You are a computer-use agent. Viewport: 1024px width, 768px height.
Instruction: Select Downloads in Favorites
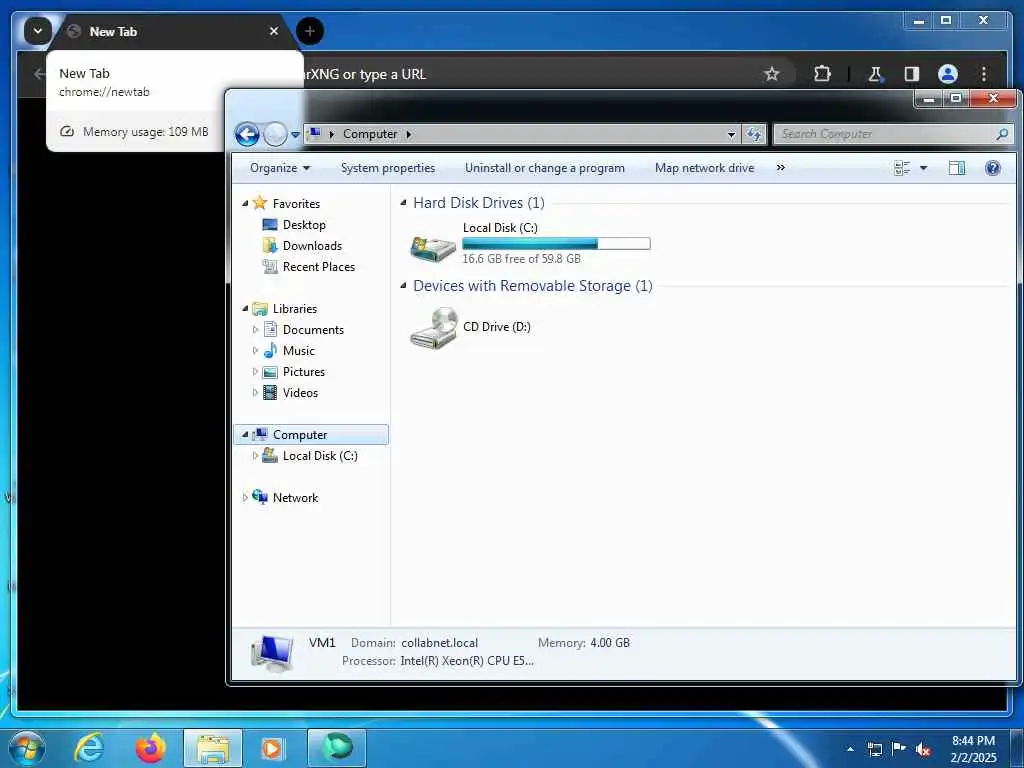pyautogui.click(x=312, y=246)
